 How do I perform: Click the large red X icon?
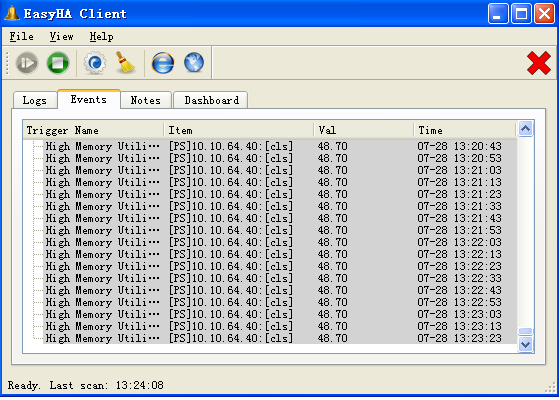[x=539, y=63]
